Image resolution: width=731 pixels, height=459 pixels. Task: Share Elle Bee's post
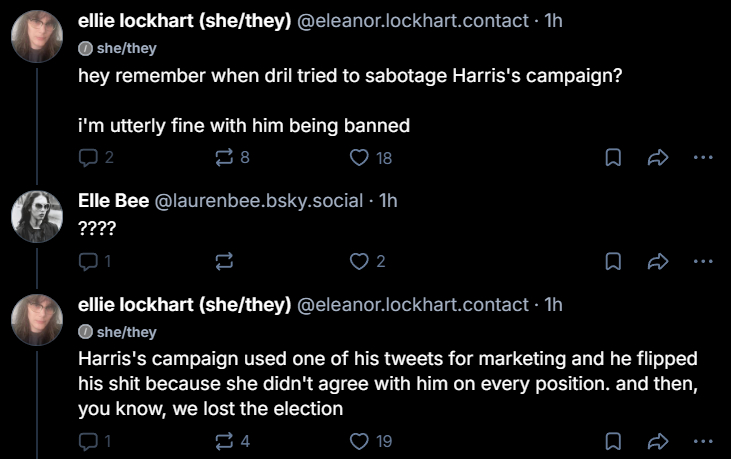tap(658, 261)
